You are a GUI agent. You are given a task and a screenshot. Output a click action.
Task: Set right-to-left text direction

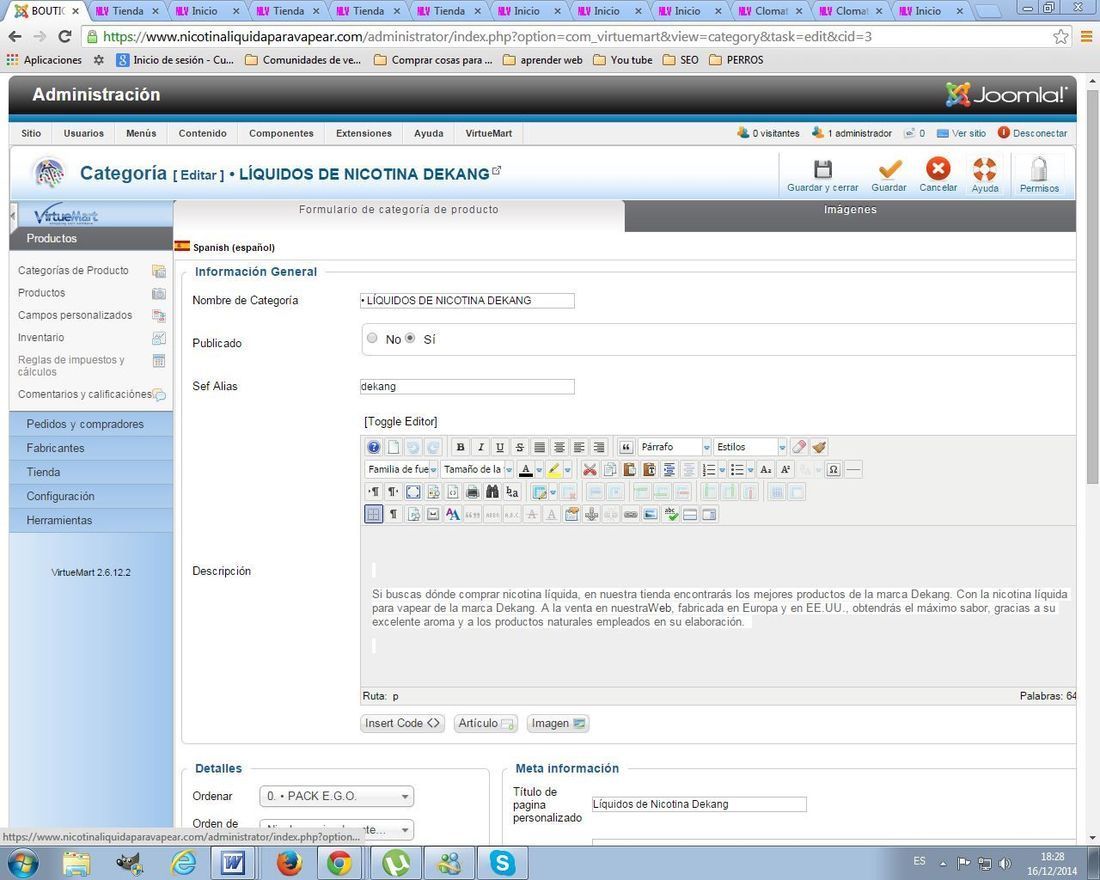point(394,492)
